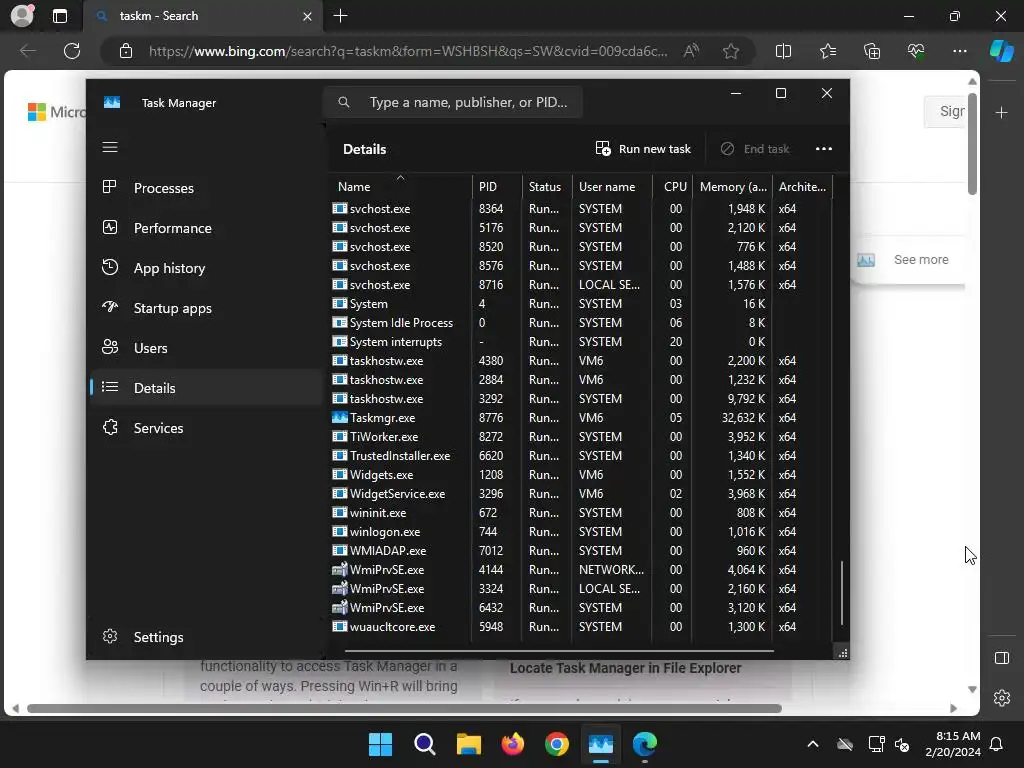Viewport: 1024px width, 768px height.
Task: Open Task Manager hamburger navigation menu
Action: pyautogui.click(x=110, y=147)
